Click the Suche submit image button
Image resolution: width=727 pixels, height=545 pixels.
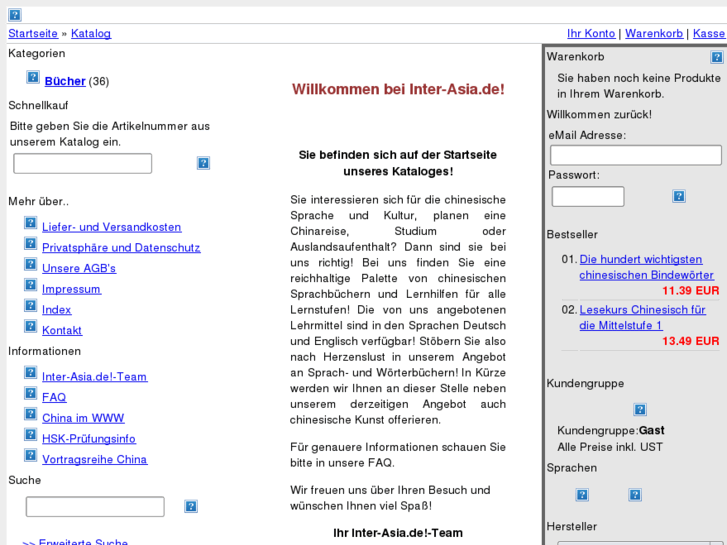(191, 506)
